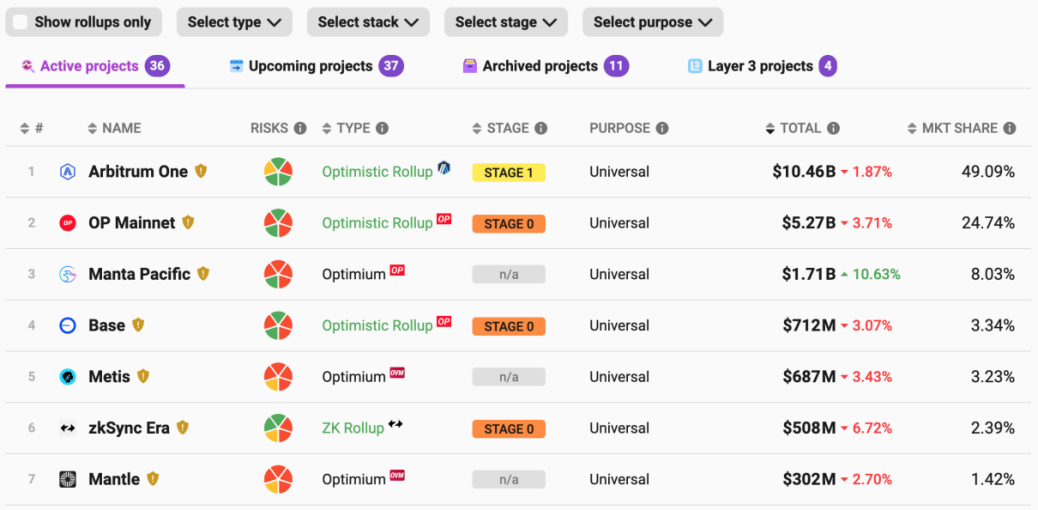Click the TOTAL column info icon
The image size is (1038, 510).
point(833,128)
